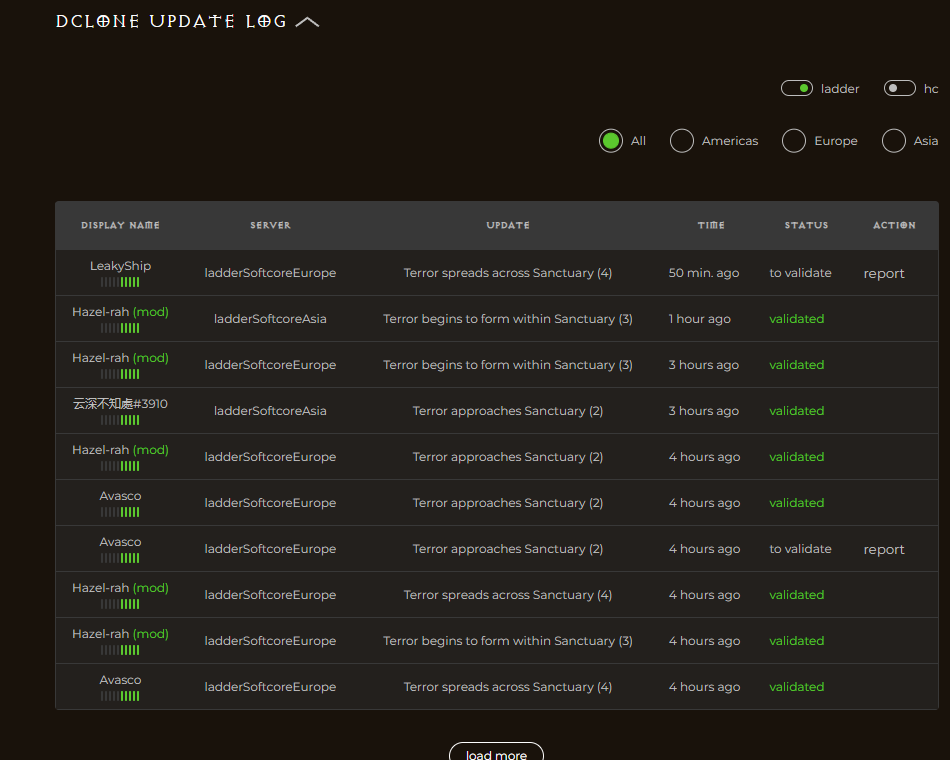Report LeakyShip's Terror spreads update
Screen dimensions: 950x760
[x=884, y=274]
